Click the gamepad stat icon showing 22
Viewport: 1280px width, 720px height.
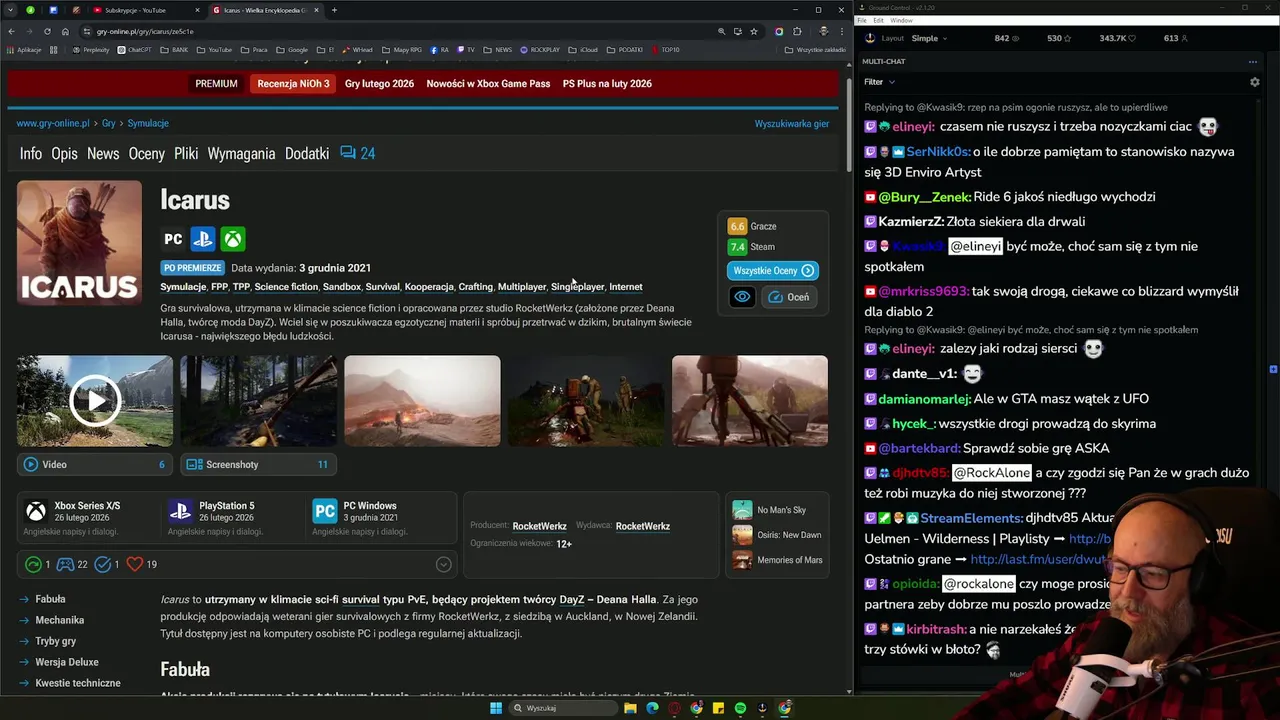(65, 564)
